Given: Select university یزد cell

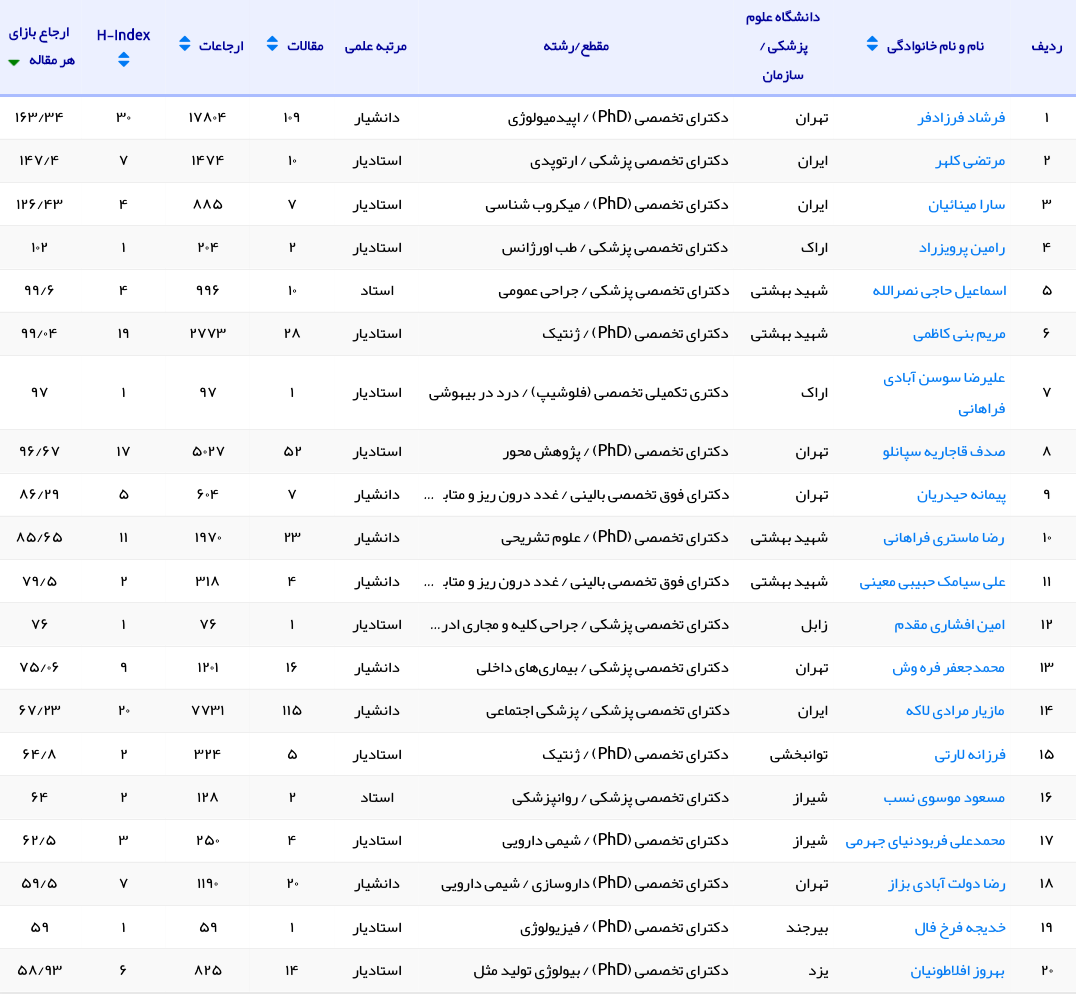Looking at the screenshot, I should (818, 971).
